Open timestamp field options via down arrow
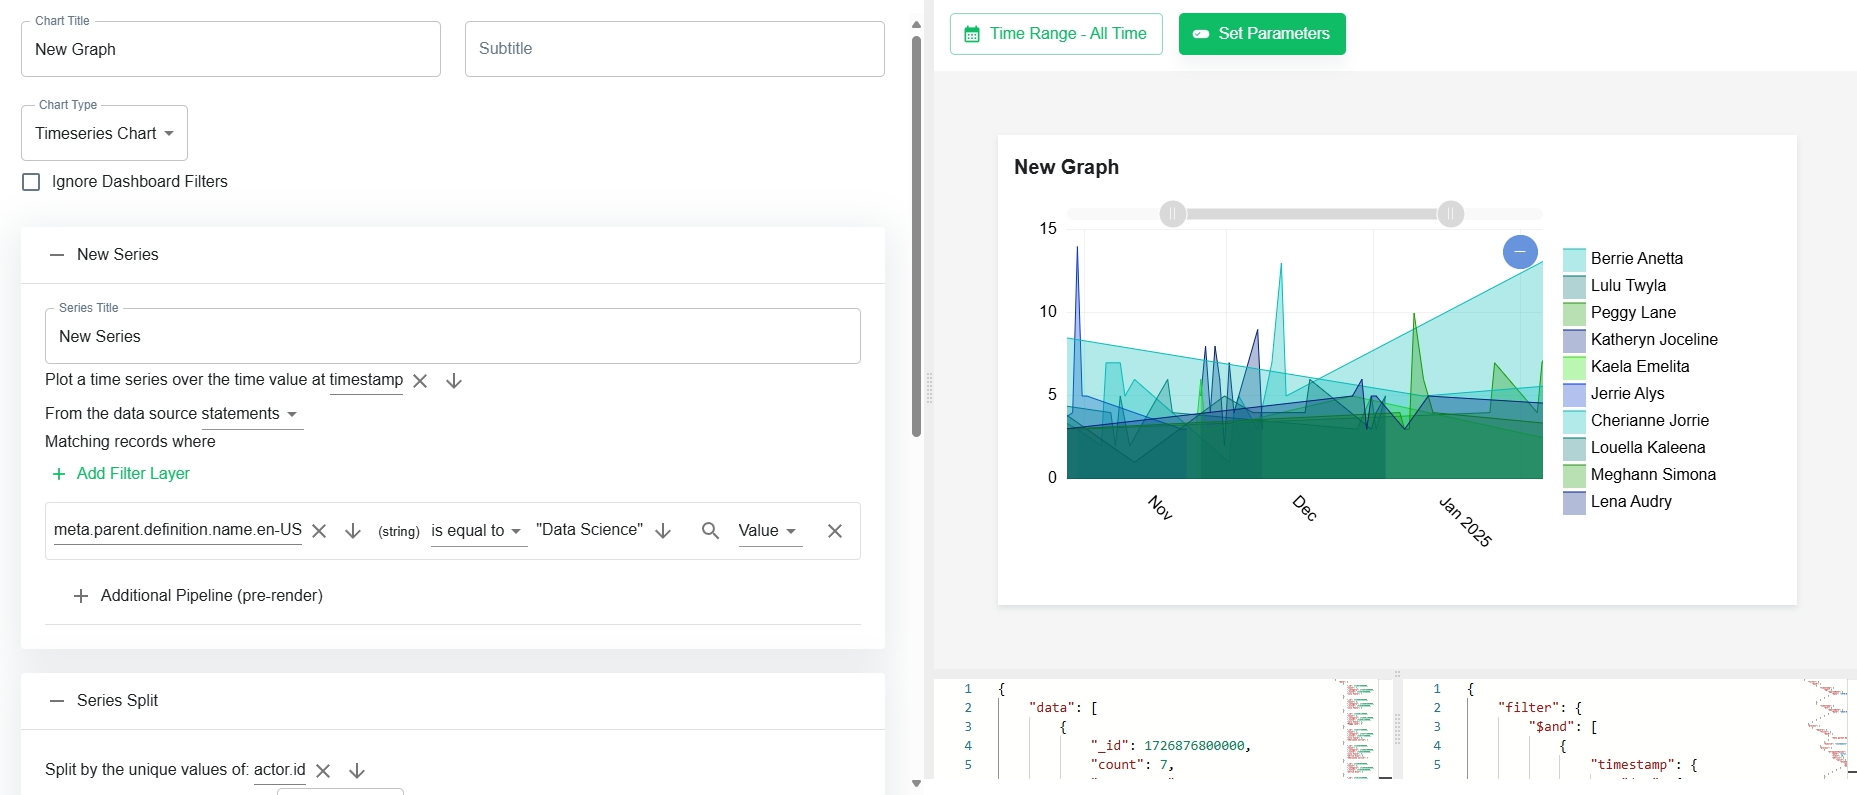This screenshot has height=795, width=1857. pos(454,381)
